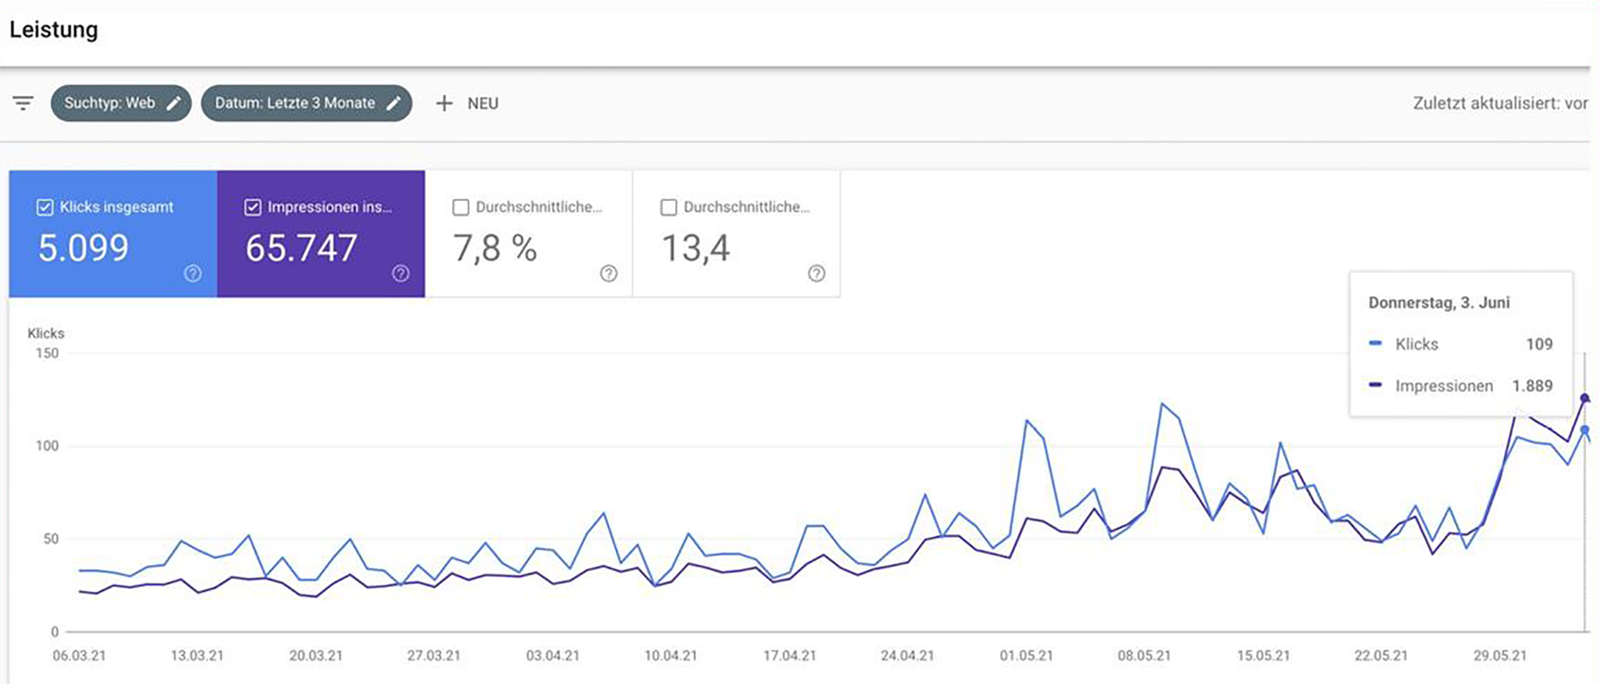Select the Klicks insgesamt 5.099 card
Screen dimensions: 1600x684
112,247
